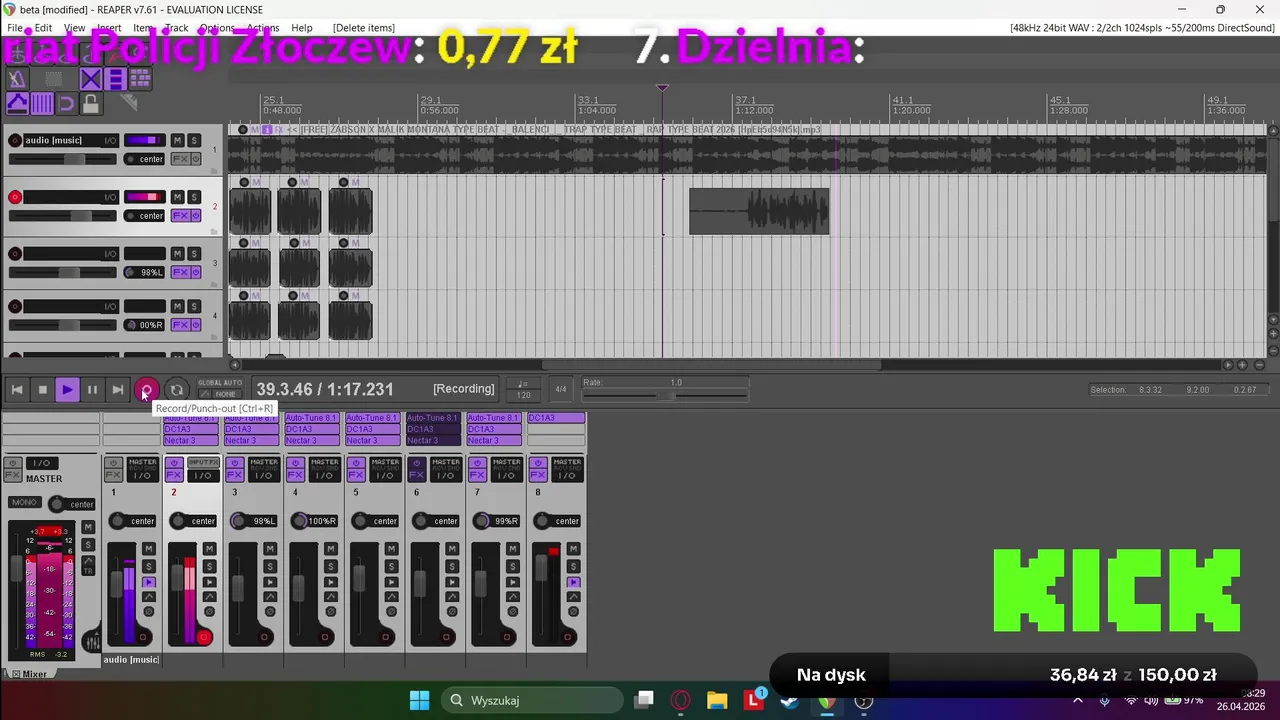Open the File menu
This screenshot has height=720, width=1280.
[14, 28]
